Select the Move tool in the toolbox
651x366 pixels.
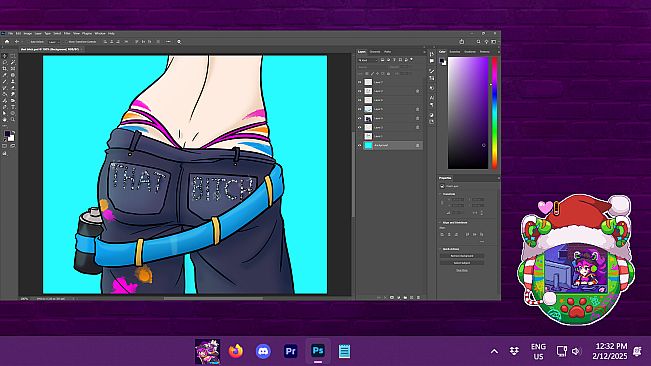tap(4, 56)
